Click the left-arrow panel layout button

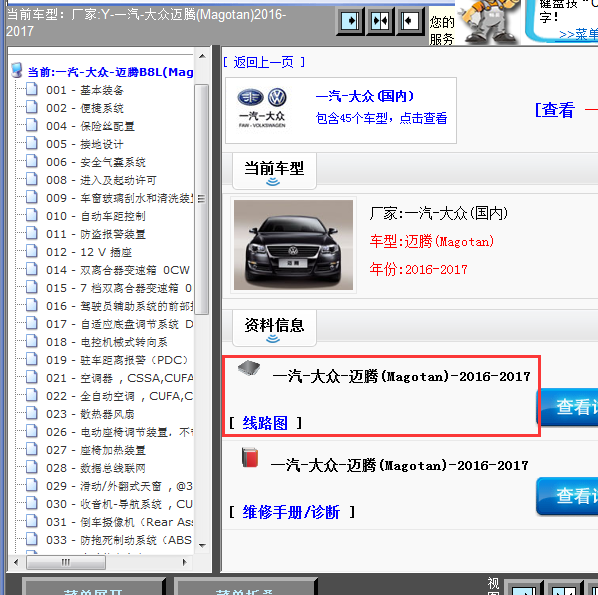(410, 21)
